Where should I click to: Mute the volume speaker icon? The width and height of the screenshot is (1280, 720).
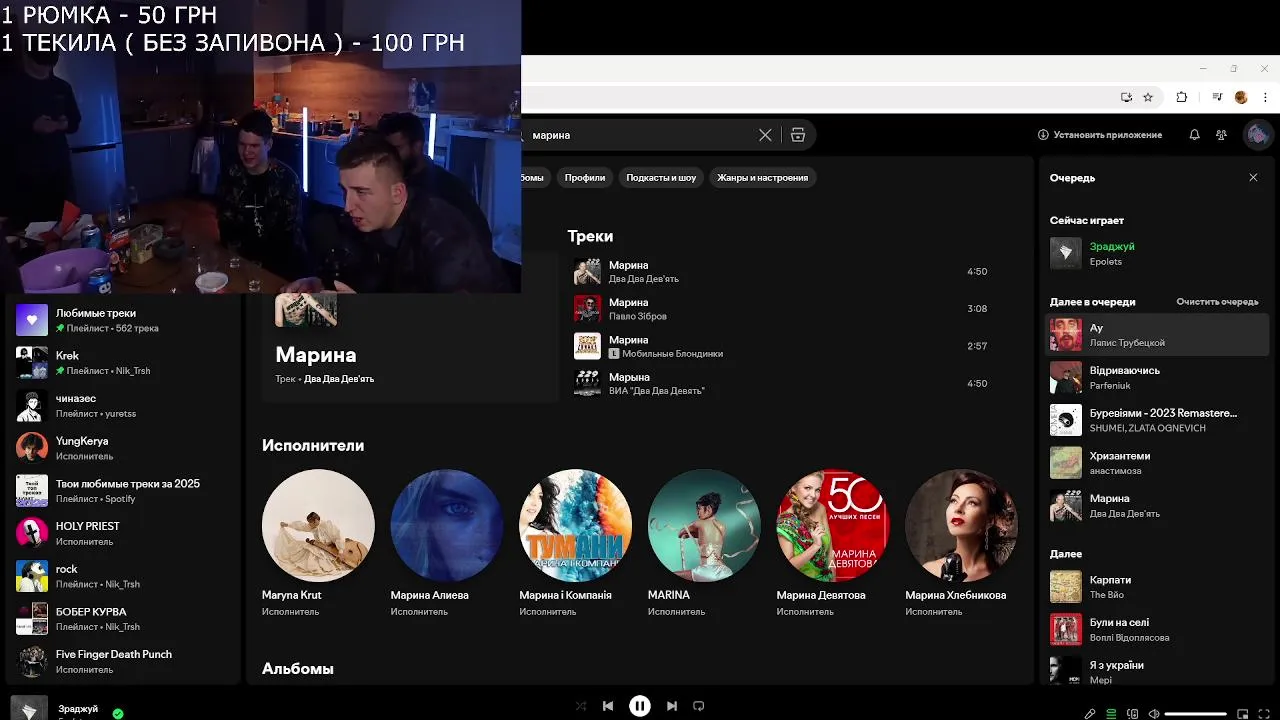point(1154,714)
